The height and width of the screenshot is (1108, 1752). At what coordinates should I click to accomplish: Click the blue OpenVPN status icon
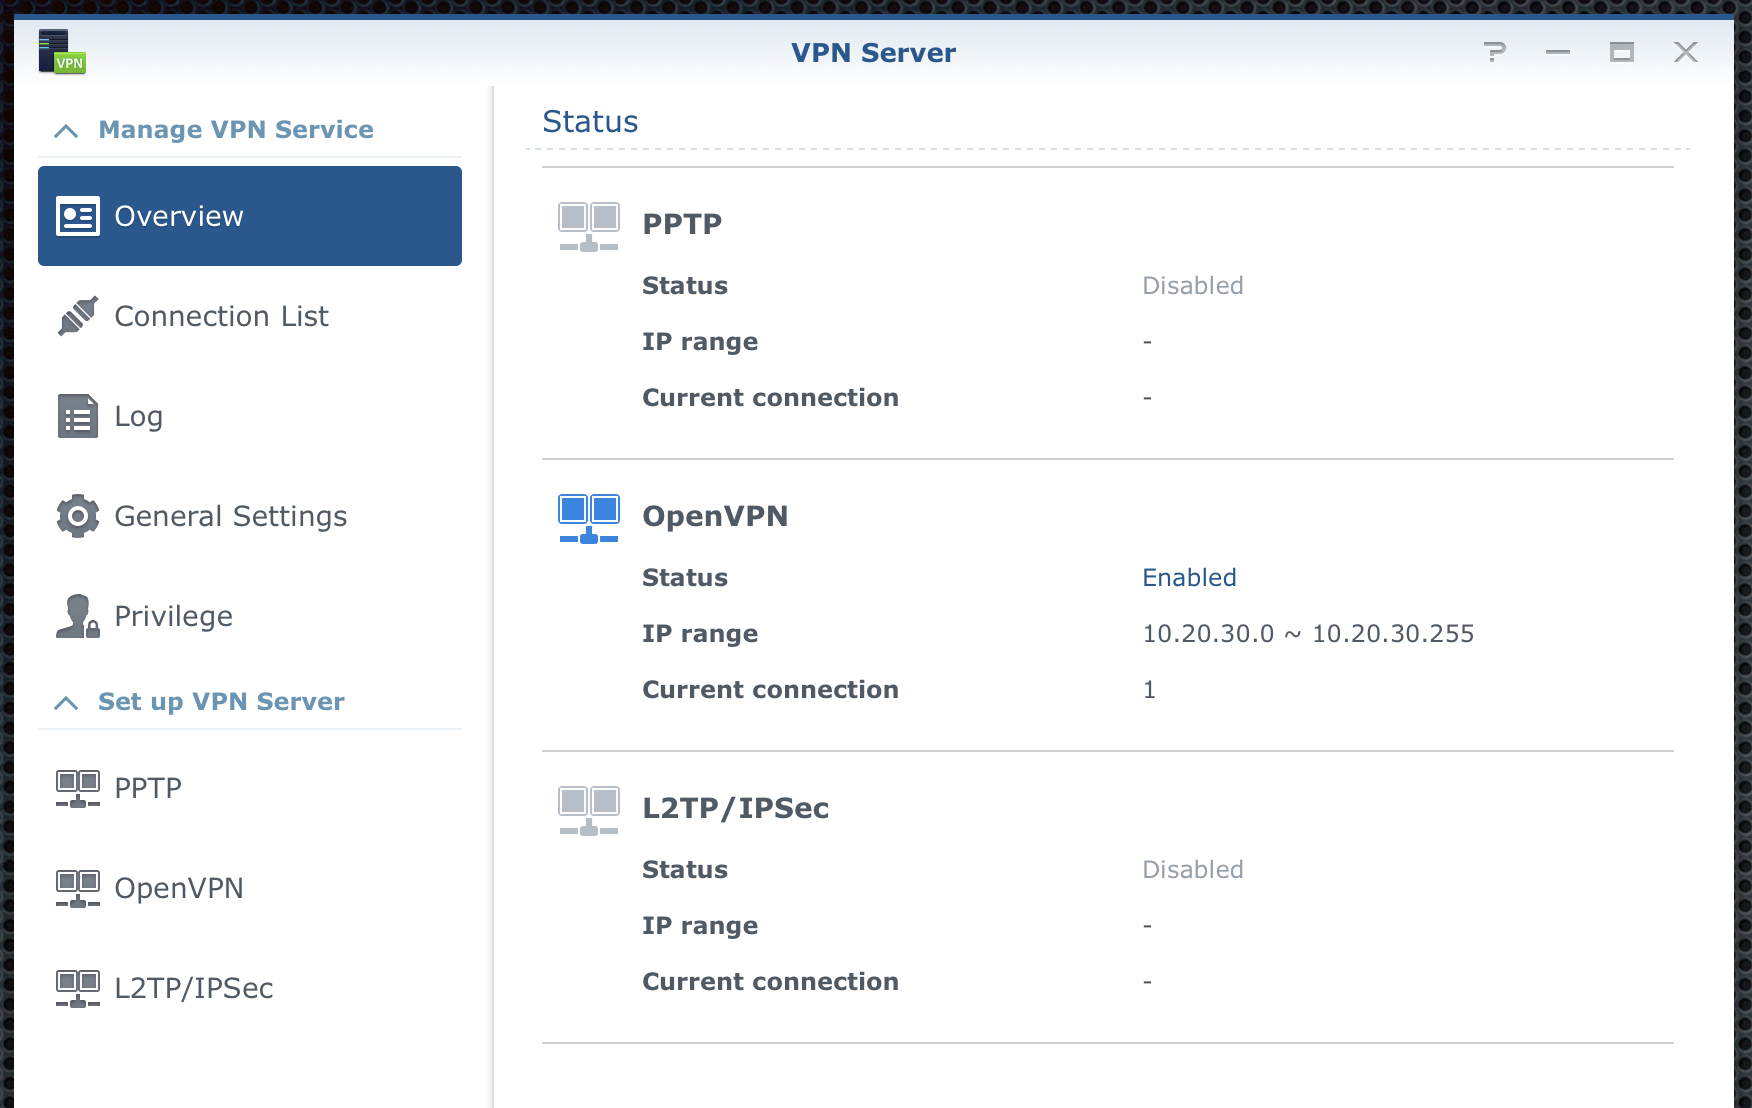pos(589,518)
